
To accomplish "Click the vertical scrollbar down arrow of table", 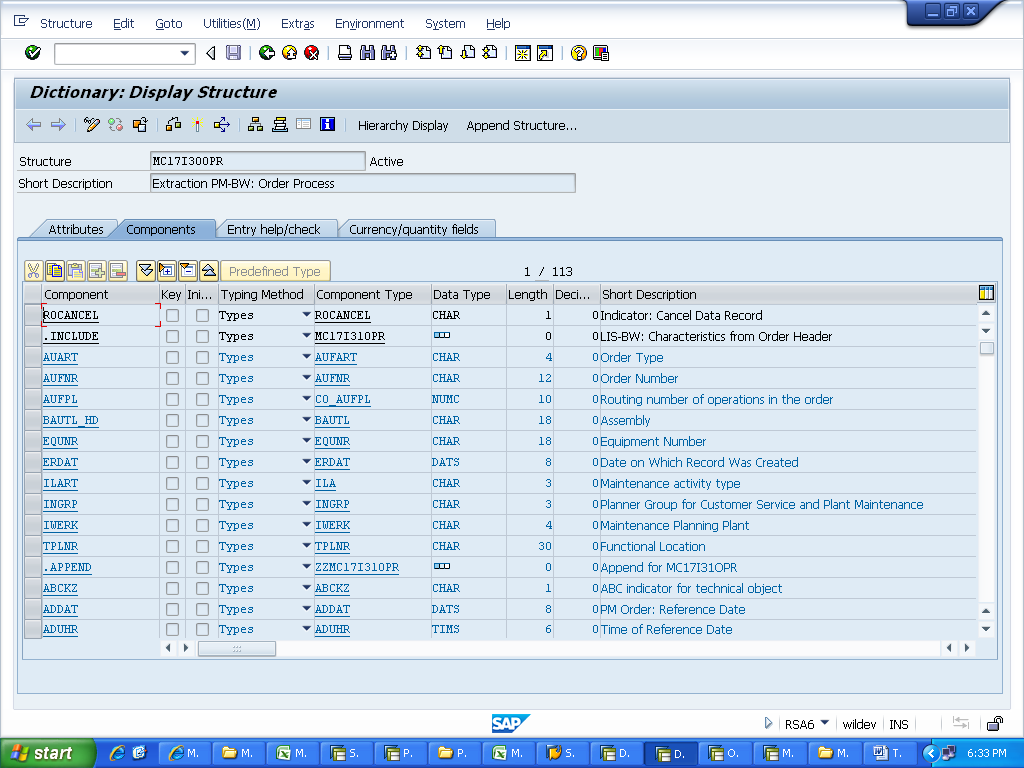I will [x=986, y=630].
